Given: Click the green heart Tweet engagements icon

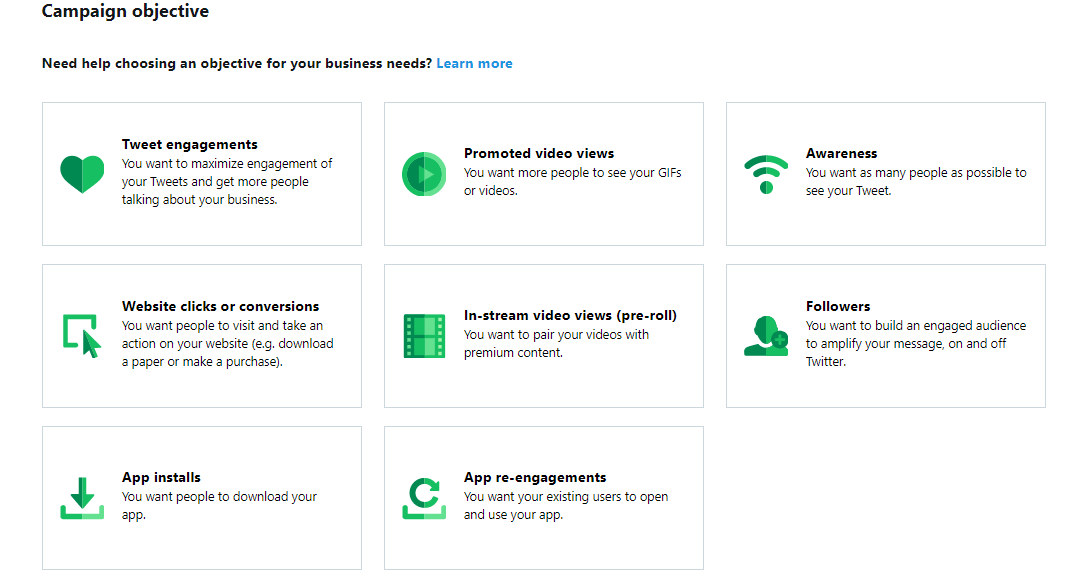Looking at the screenshot, I should [x=82, y=174].
